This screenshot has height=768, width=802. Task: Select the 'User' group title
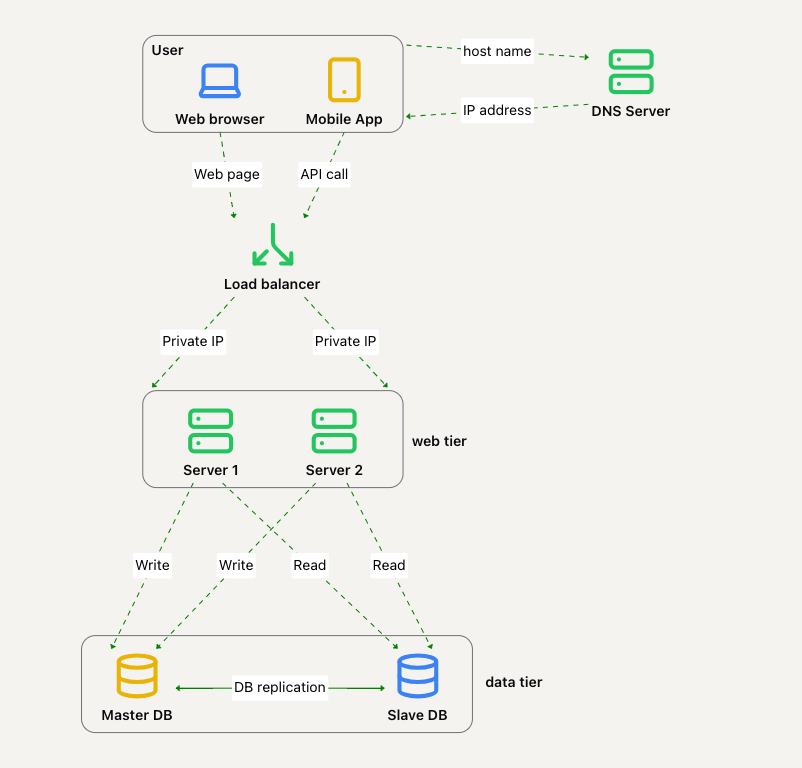coord(168,50)
